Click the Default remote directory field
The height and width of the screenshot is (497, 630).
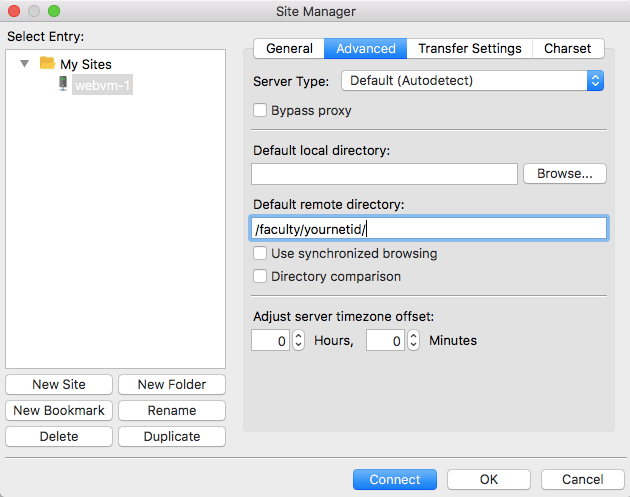428,229
